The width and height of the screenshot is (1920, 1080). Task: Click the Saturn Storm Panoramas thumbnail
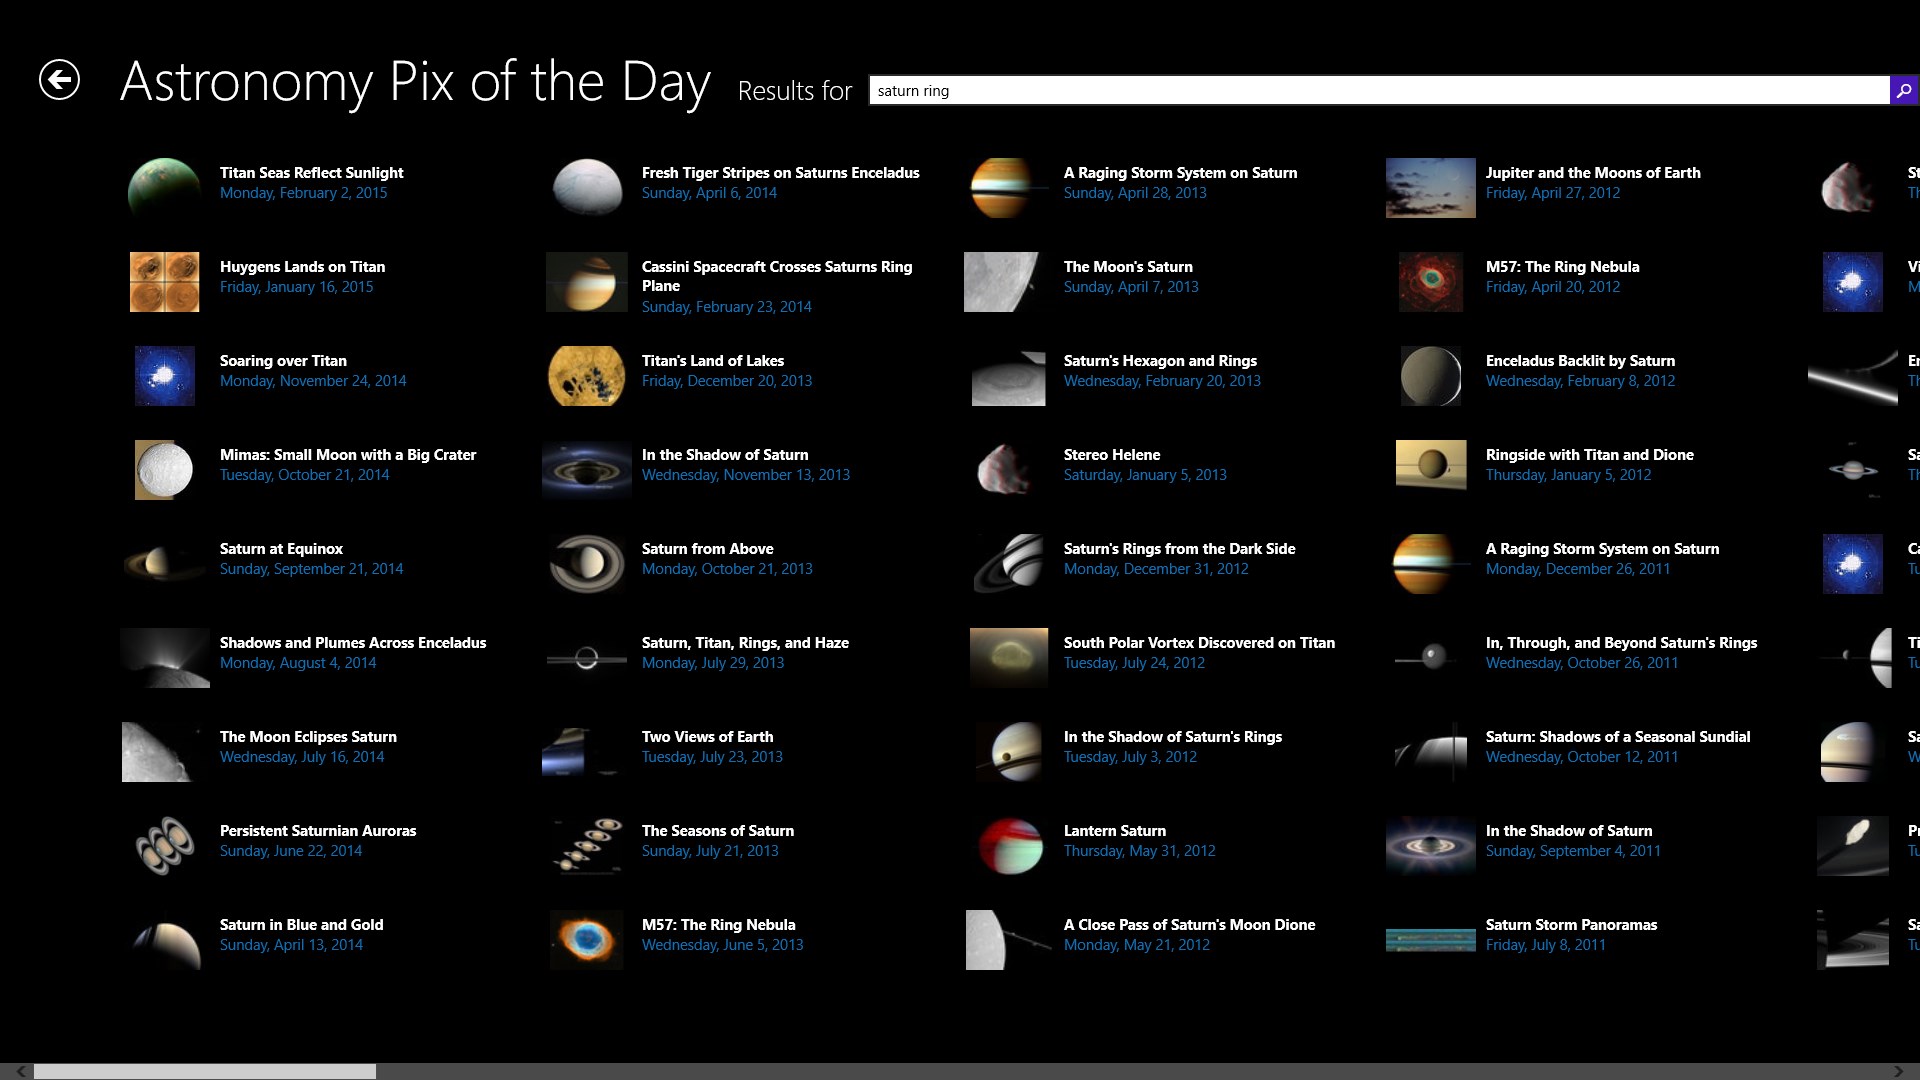click(x=1430, y=940)
